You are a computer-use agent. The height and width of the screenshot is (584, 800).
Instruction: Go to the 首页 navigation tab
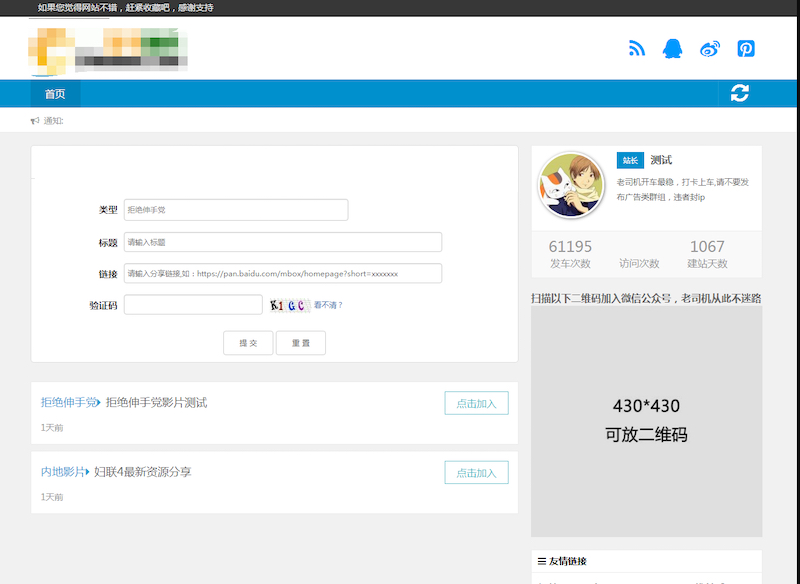(55, 94)
